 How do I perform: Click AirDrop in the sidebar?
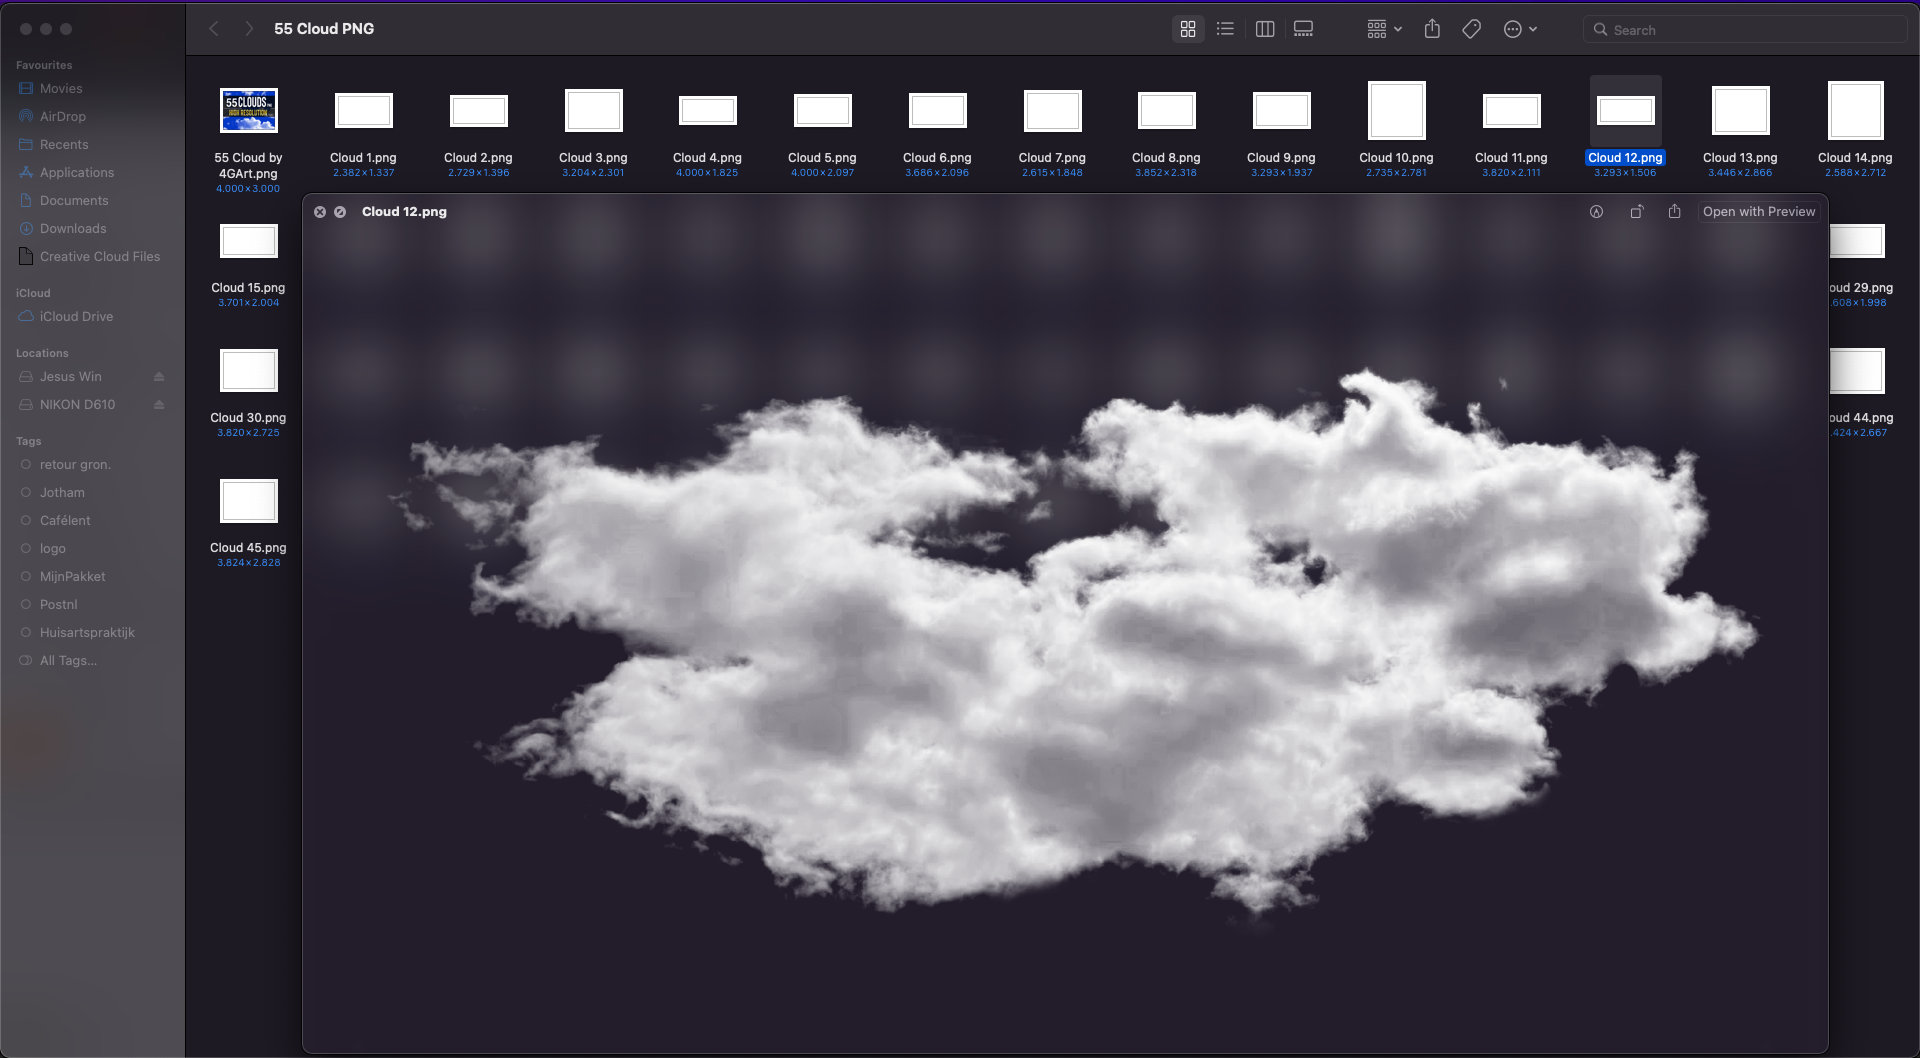point(63,116)
